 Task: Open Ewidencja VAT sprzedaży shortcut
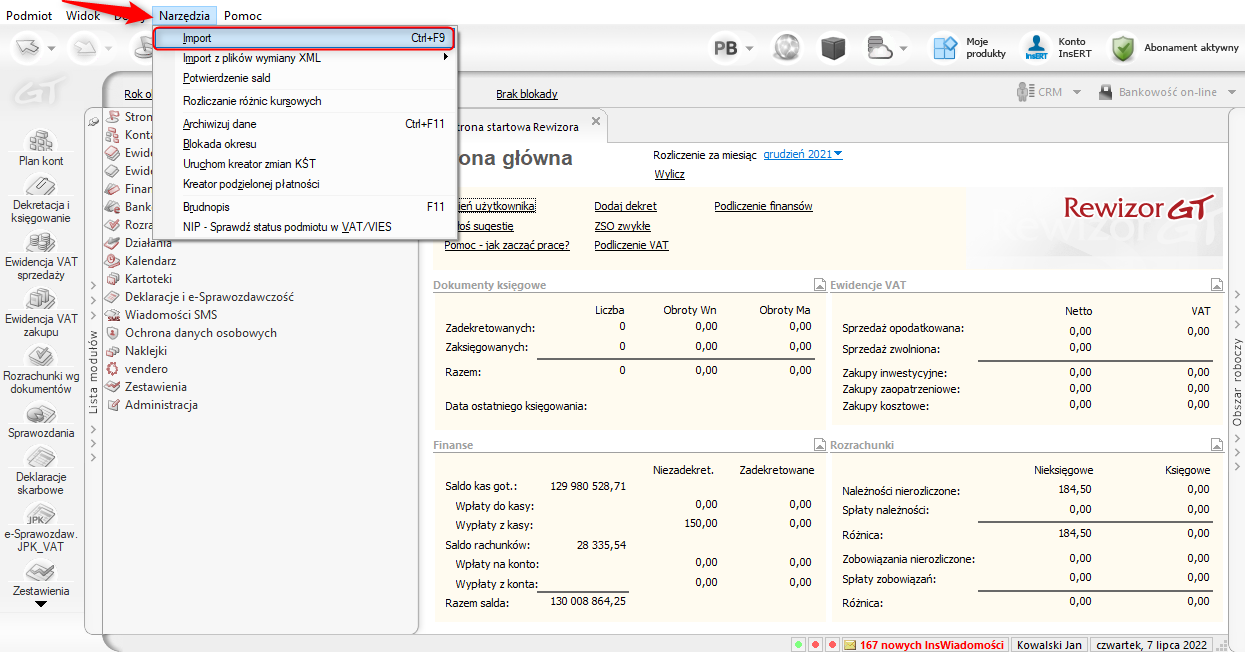(x=41, y=256)
